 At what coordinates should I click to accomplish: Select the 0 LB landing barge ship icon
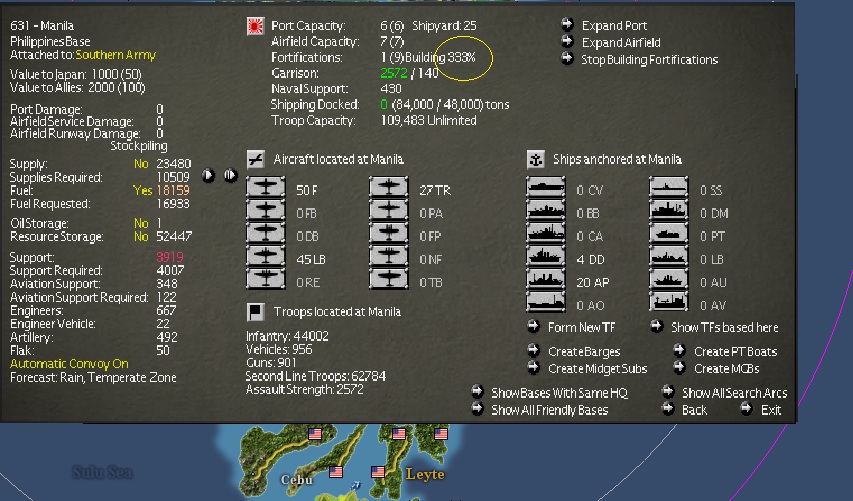pyautogui.click(x=669, y=256)
